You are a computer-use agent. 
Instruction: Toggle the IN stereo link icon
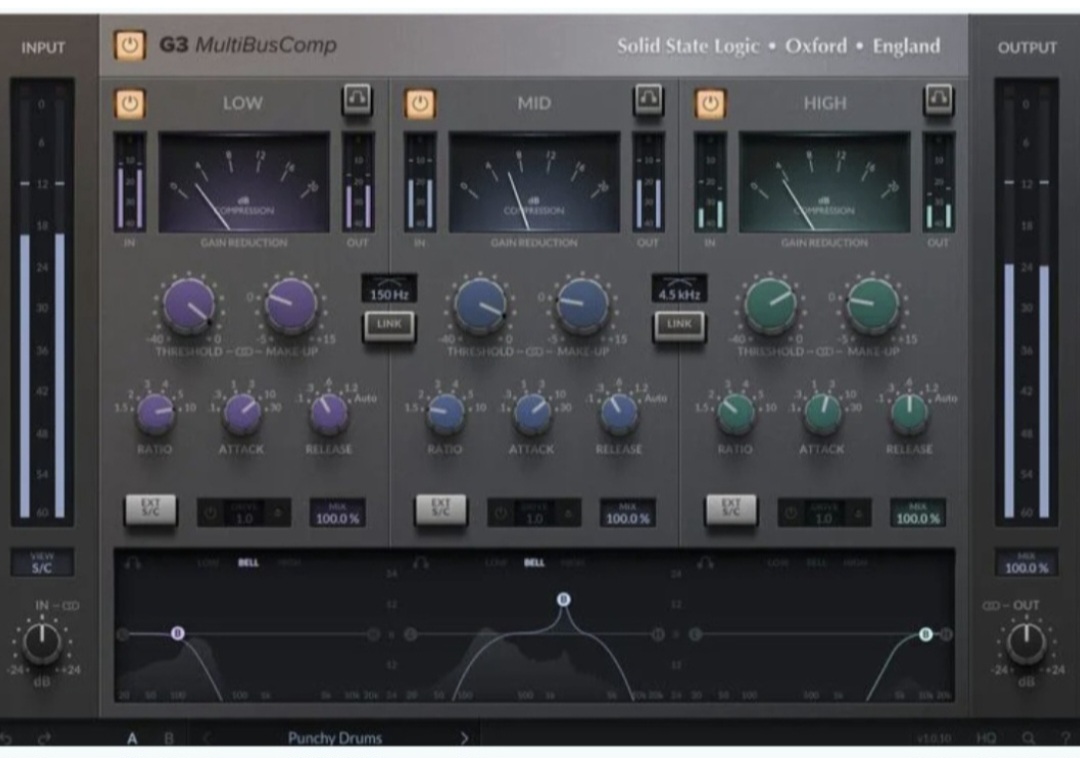(x=71, y=606)
